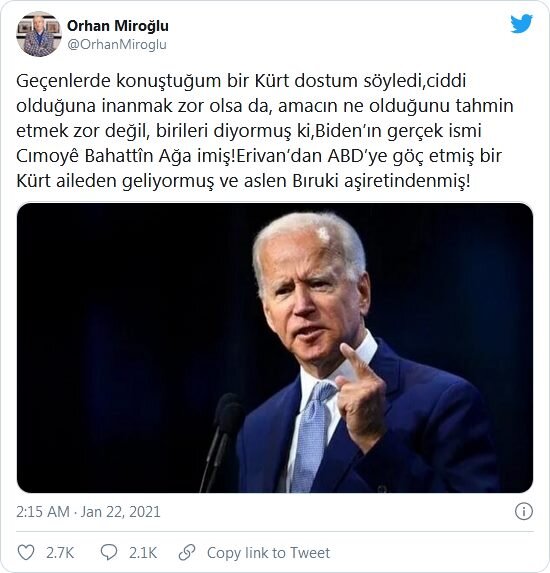Click the display name Orhan Miroğlu
550x573 pixels.
[x=118, y=26]
